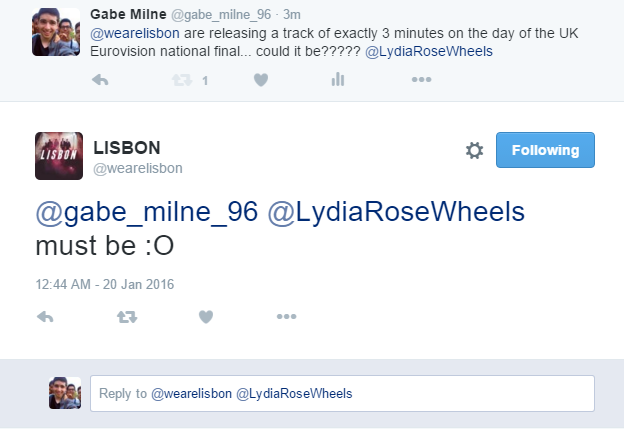This screenshot has width=624, height=429.
Task: Open Gabe Milne's profile avatar
Action: pyautogui.click(x=56, y=32)
